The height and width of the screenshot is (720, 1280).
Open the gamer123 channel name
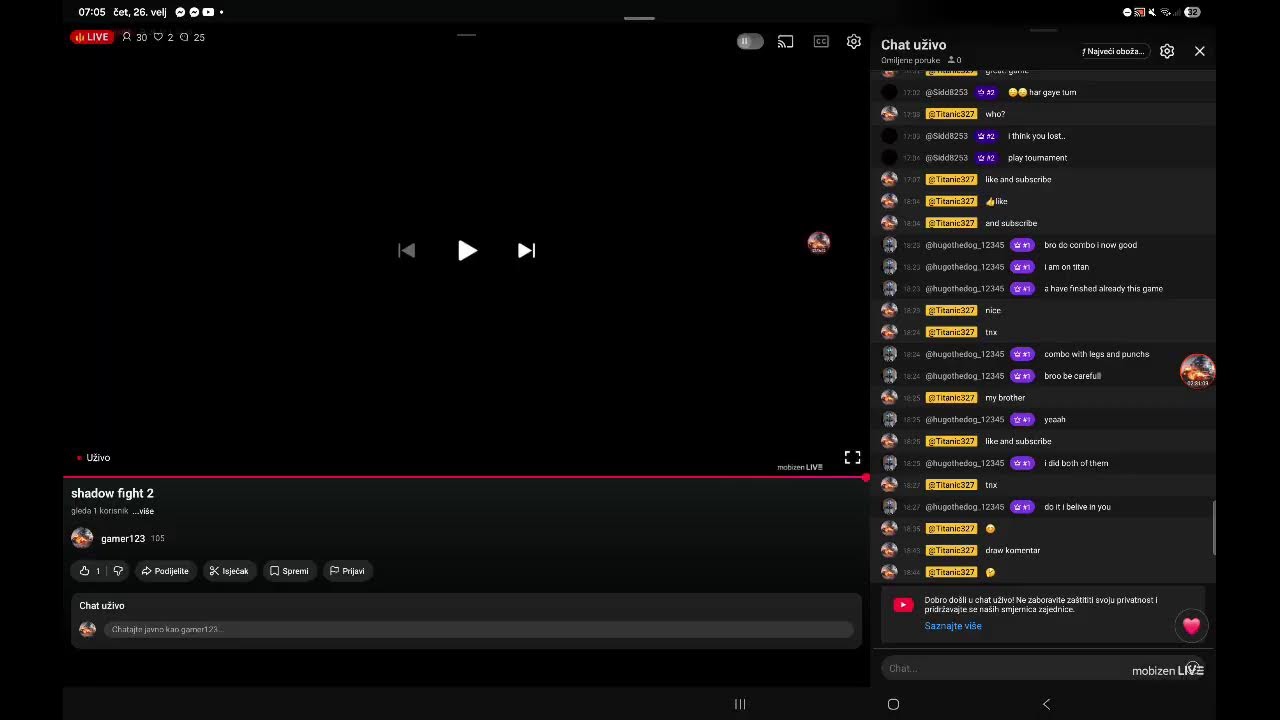pyautogui.click(x=123, y=539)
